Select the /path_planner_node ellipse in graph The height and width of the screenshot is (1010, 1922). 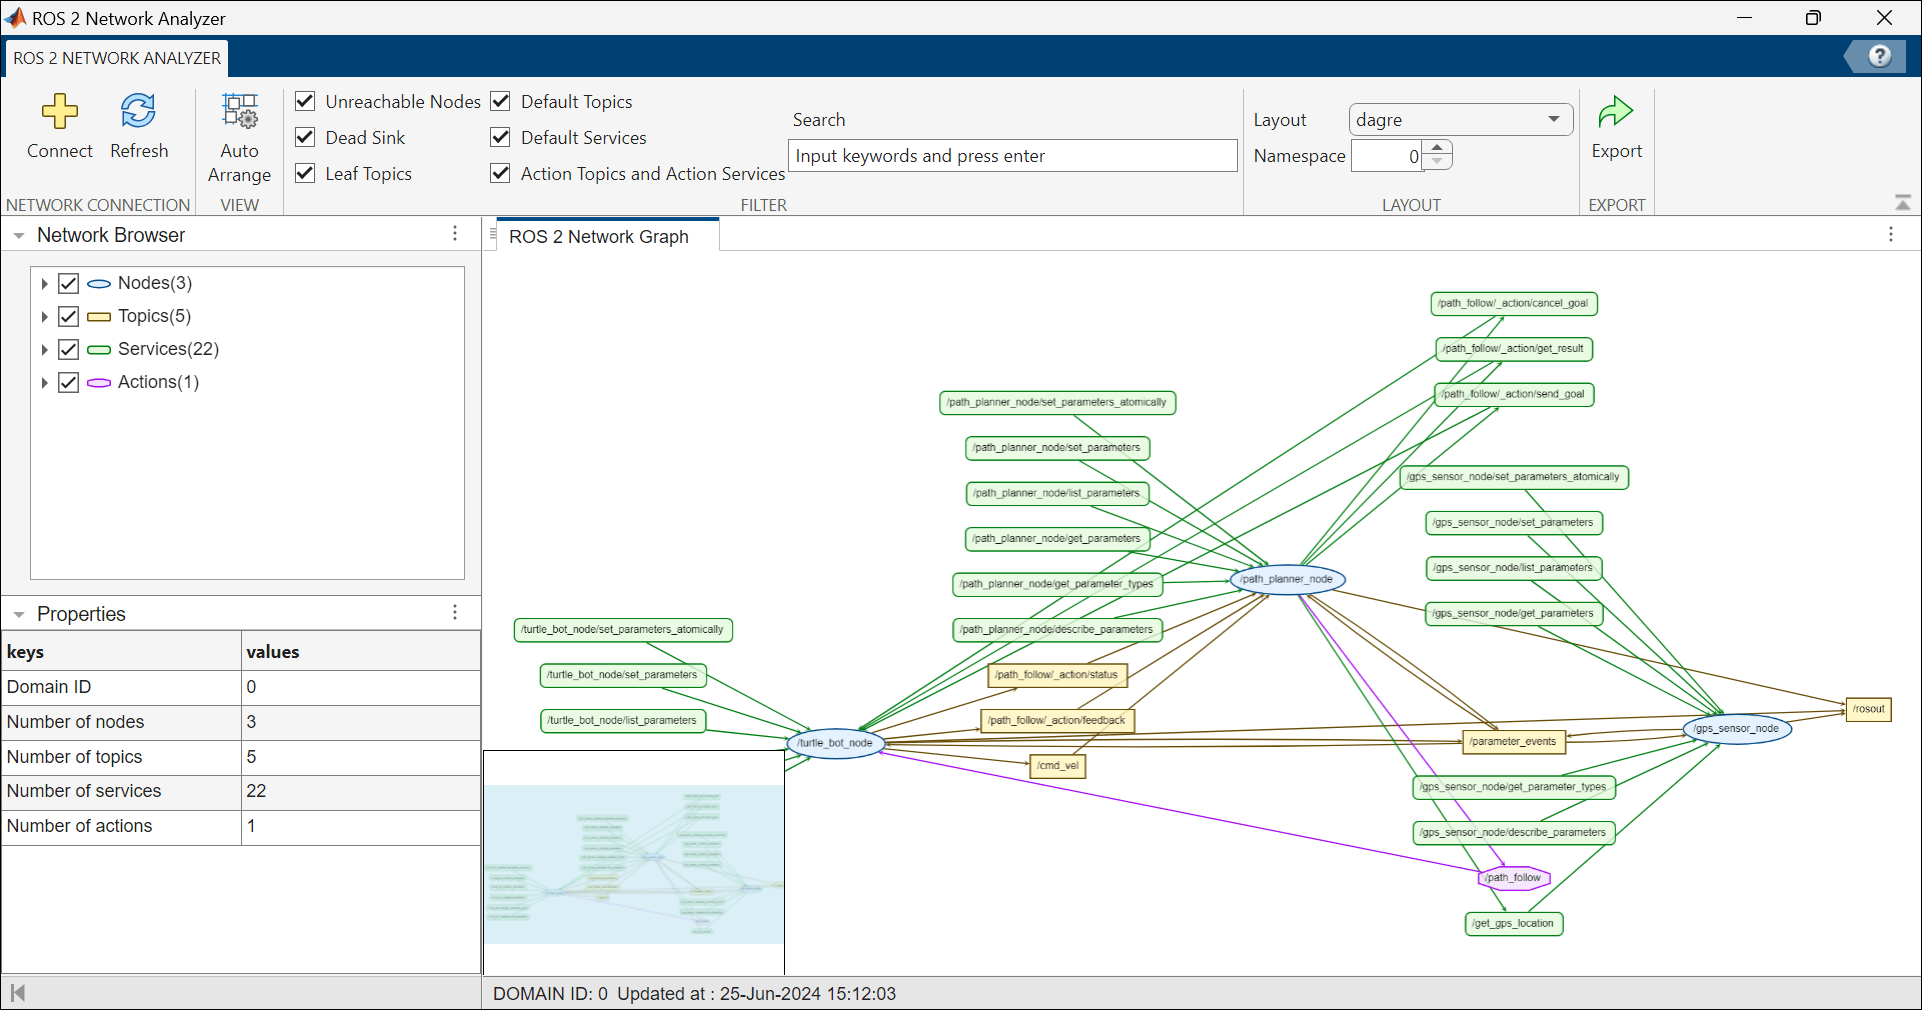(x=1287, y=579)
